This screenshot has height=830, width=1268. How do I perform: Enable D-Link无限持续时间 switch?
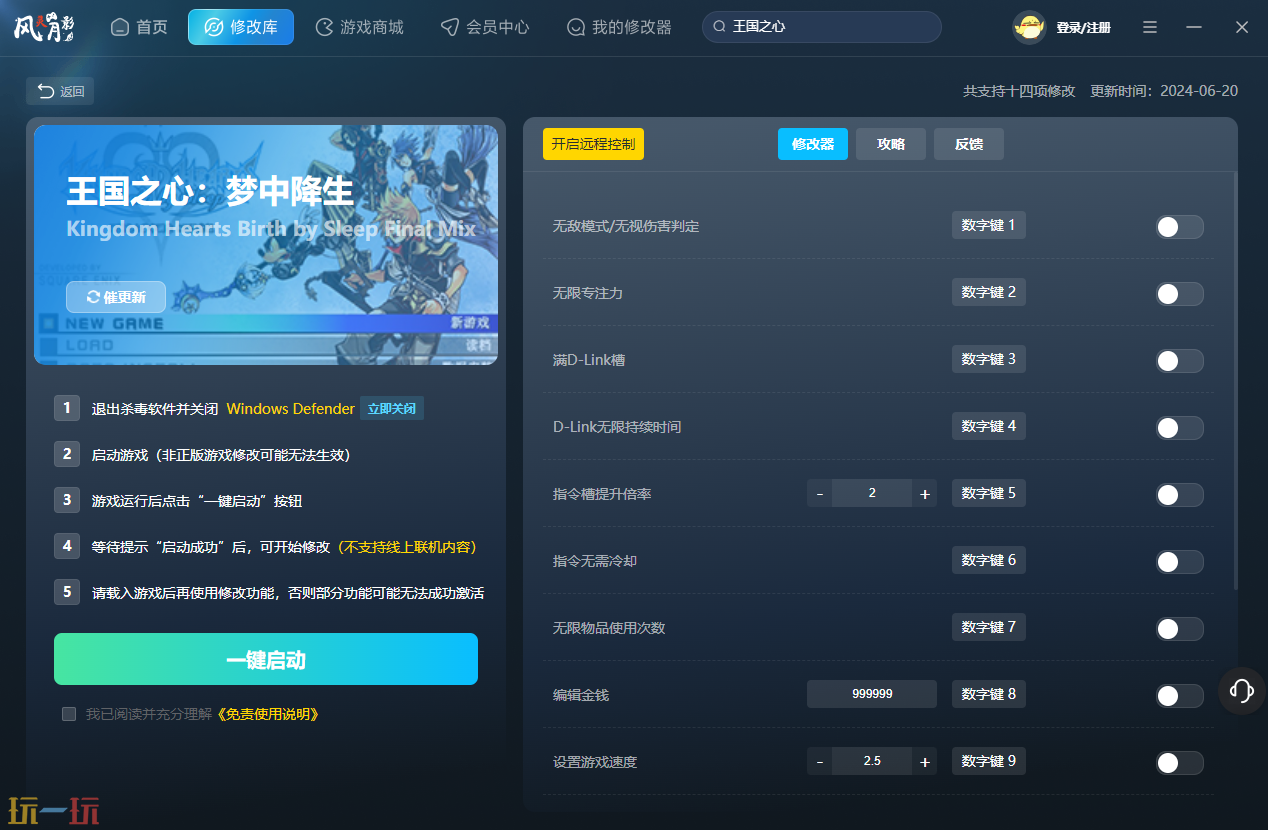pyautogui.click(x=1179, y=428)
